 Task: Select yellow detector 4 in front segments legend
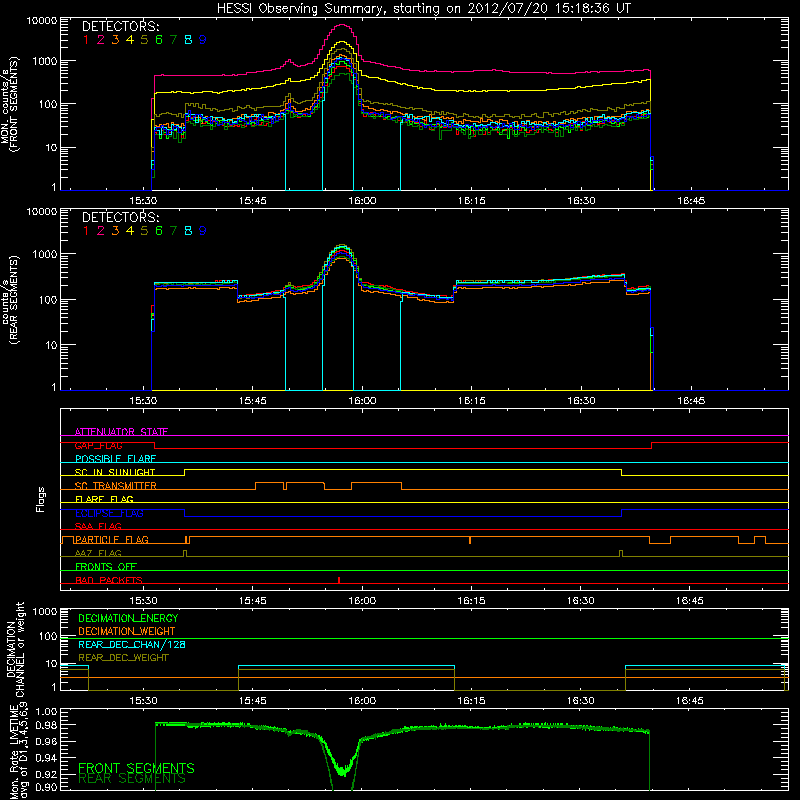point(130,40)
